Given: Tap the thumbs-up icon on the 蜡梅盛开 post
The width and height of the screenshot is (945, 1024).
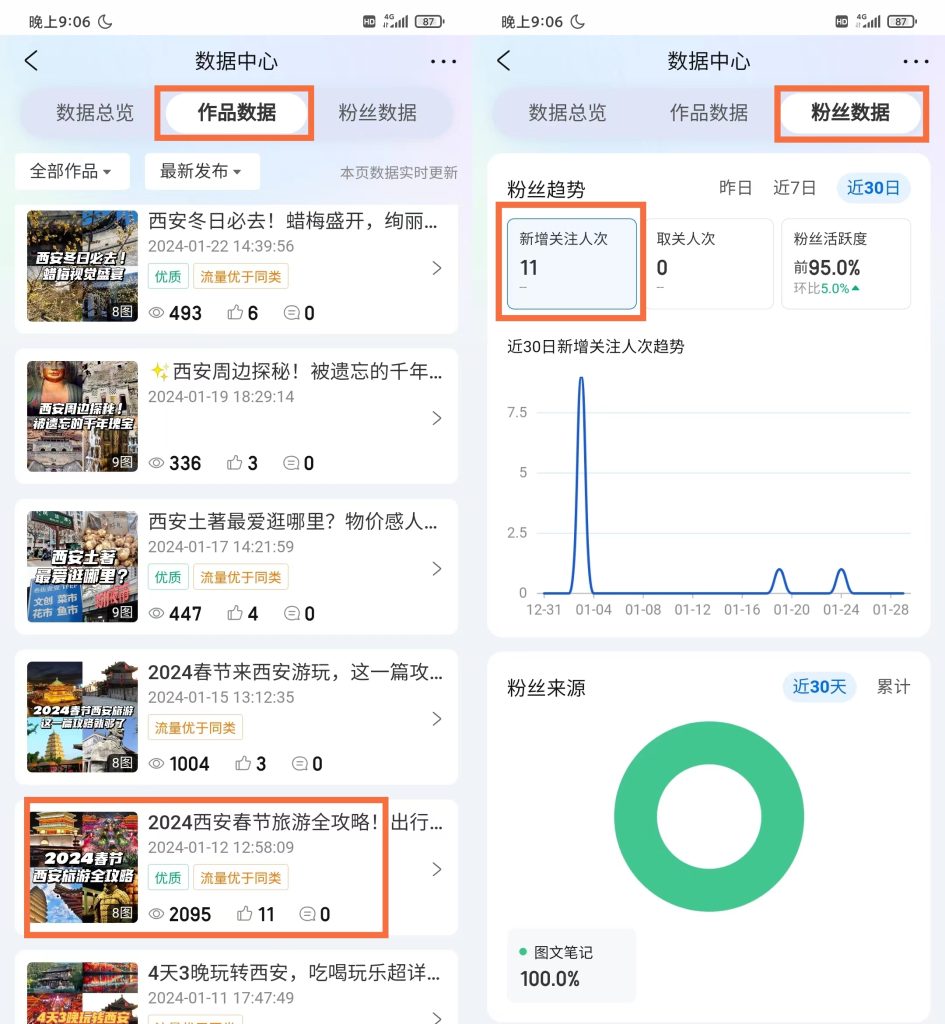Looking at the screenshot, I should pos(235,312).
